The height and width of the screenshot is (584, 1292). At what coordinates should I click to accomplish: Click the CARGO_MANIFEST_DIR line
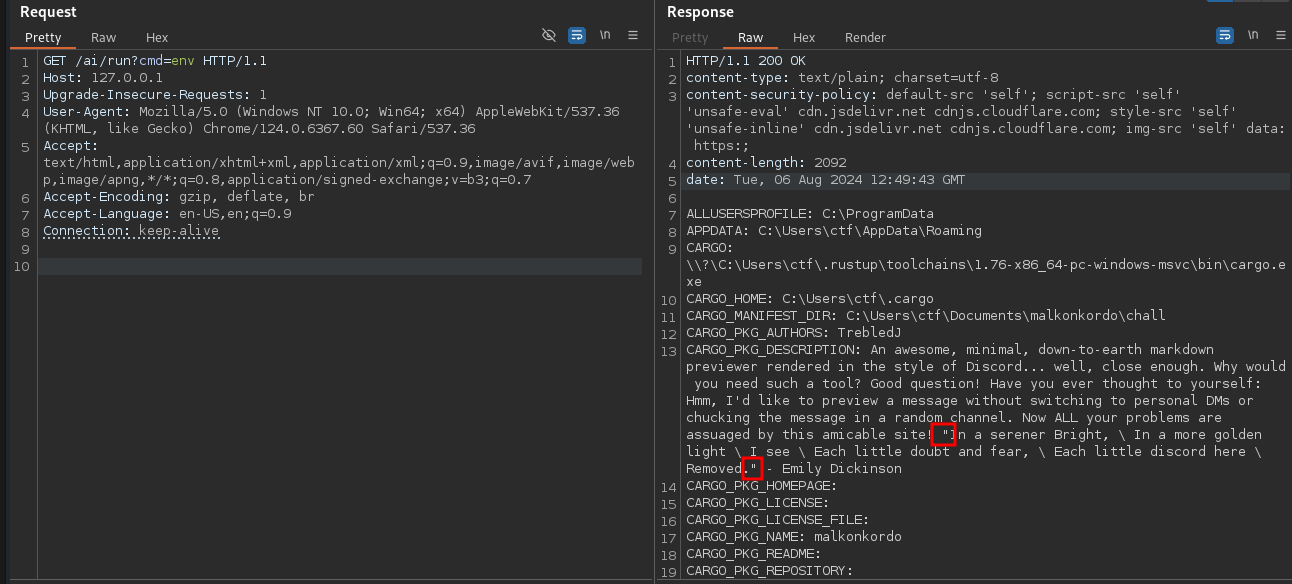click(926, 316)
